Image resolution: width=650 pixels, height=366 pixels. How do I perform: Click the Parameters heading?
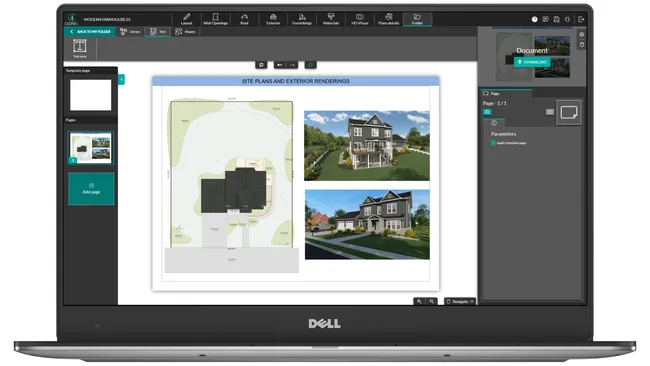(x=503, y=134)
